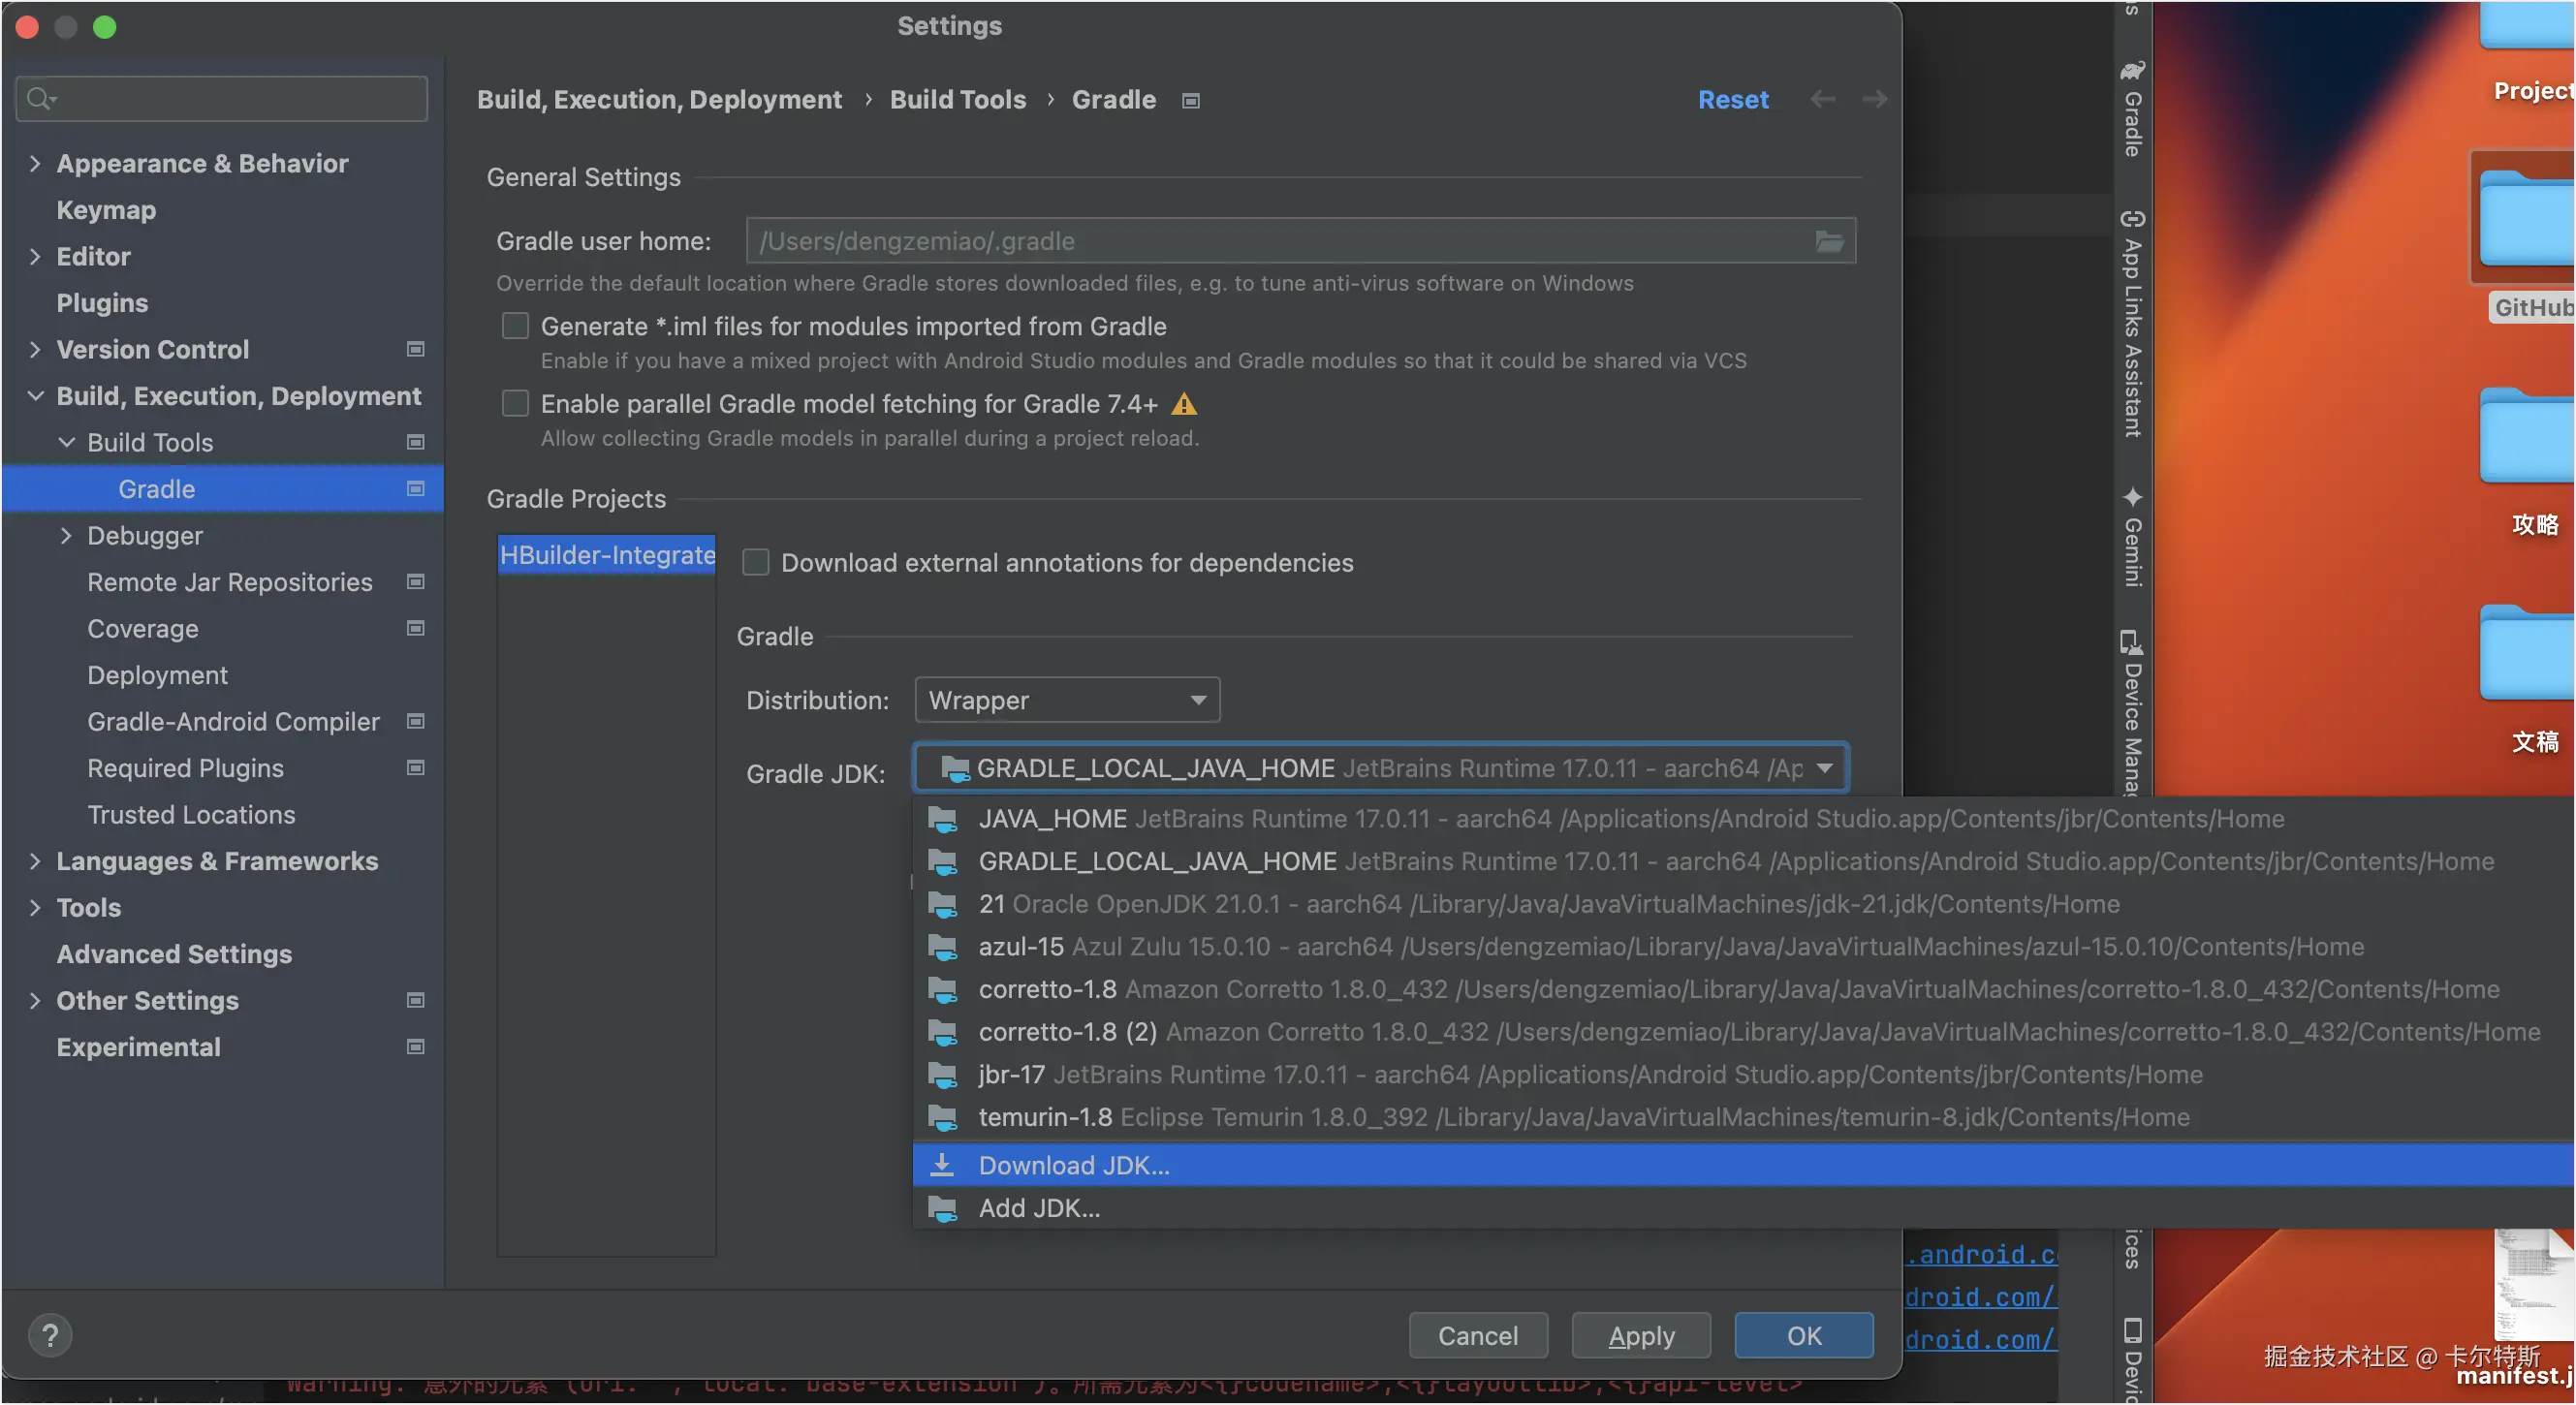Viewport: 2576px width, 1405px height.
Task: Open the Gradle tool window from side strip
Action: point(2132,109)
